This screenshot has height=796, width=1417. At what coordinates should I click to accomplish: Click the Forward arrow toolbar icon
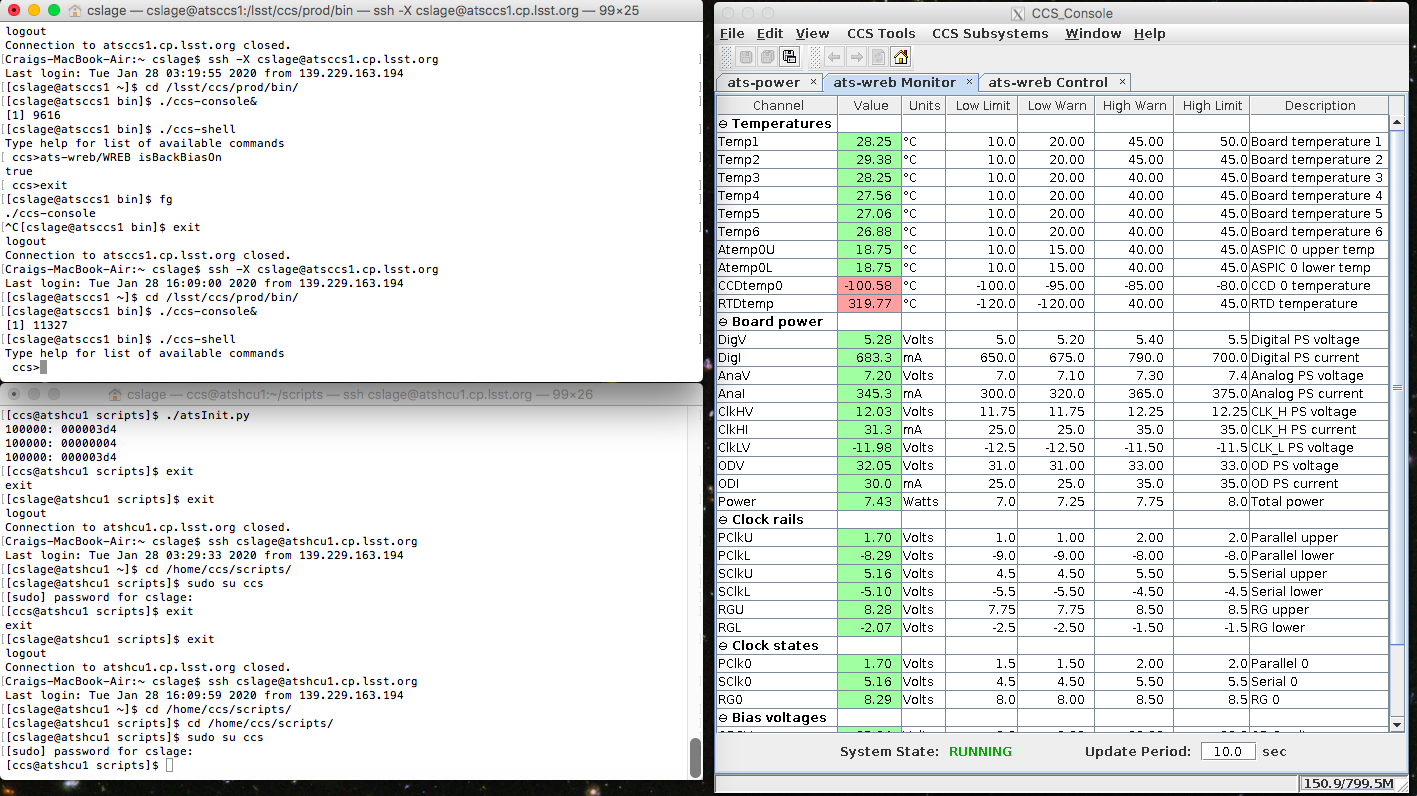856,57
